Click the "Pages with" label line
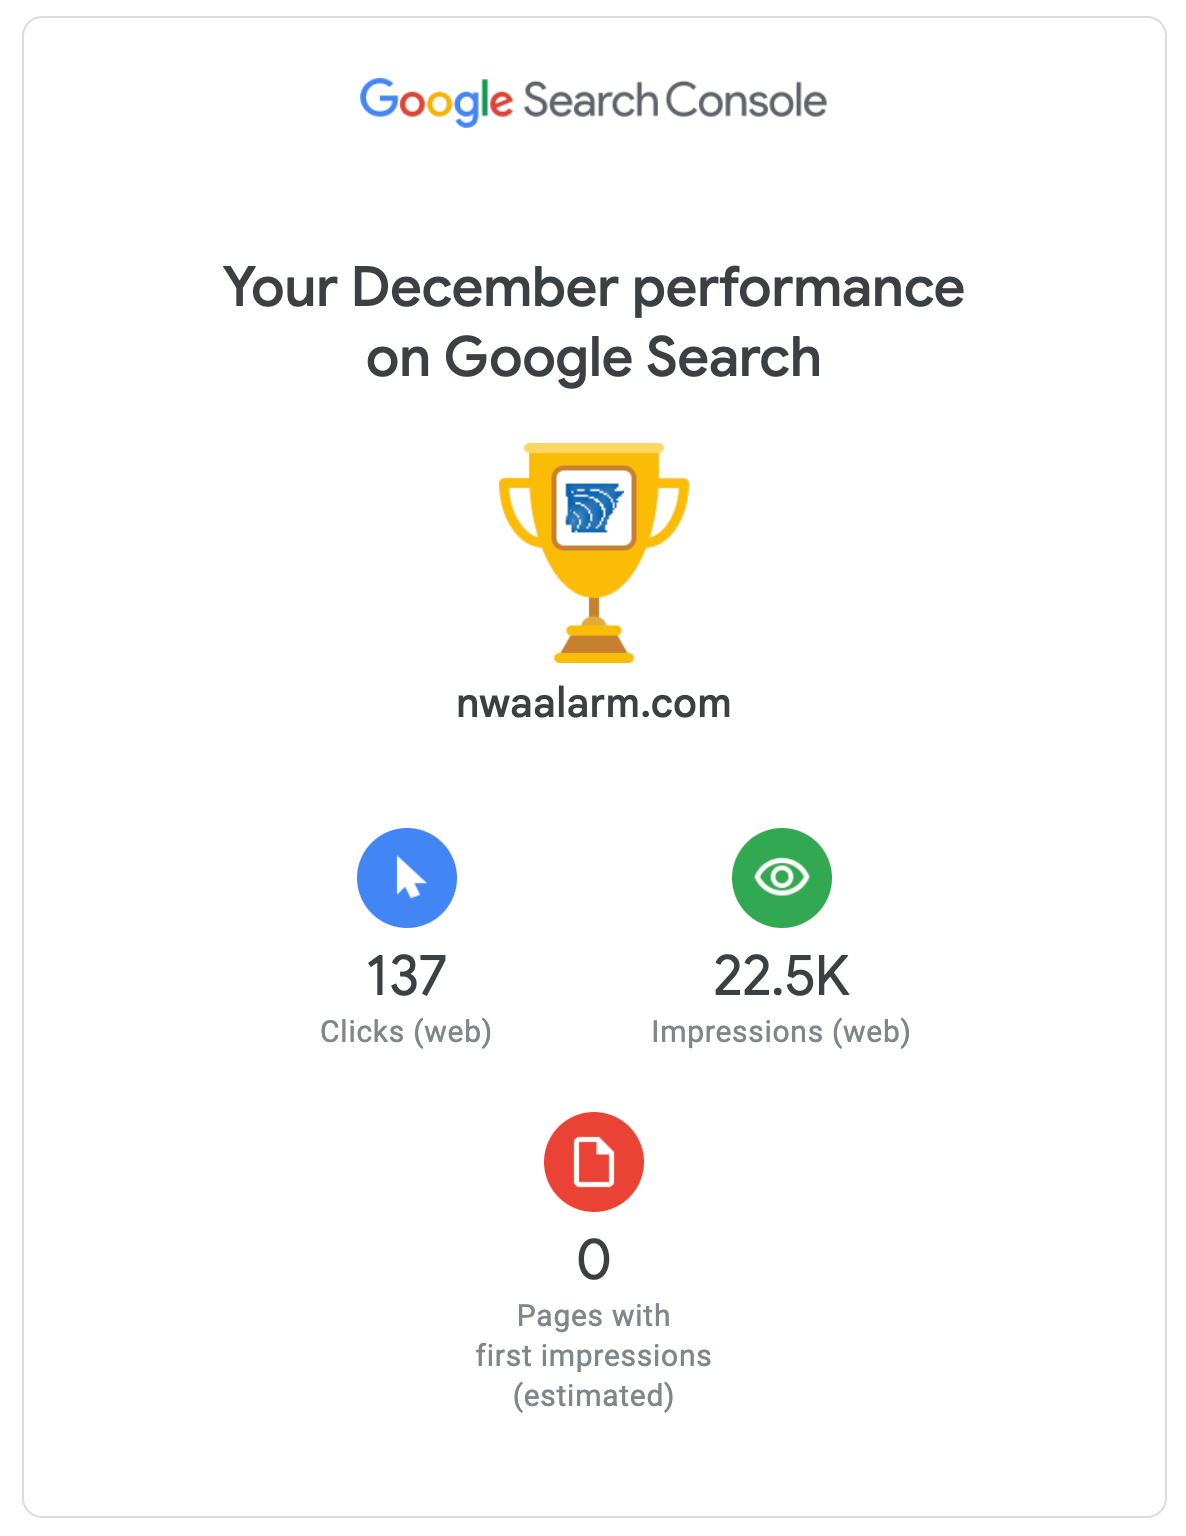This screenshot has height=1536, width=1186. (593, 1315)
